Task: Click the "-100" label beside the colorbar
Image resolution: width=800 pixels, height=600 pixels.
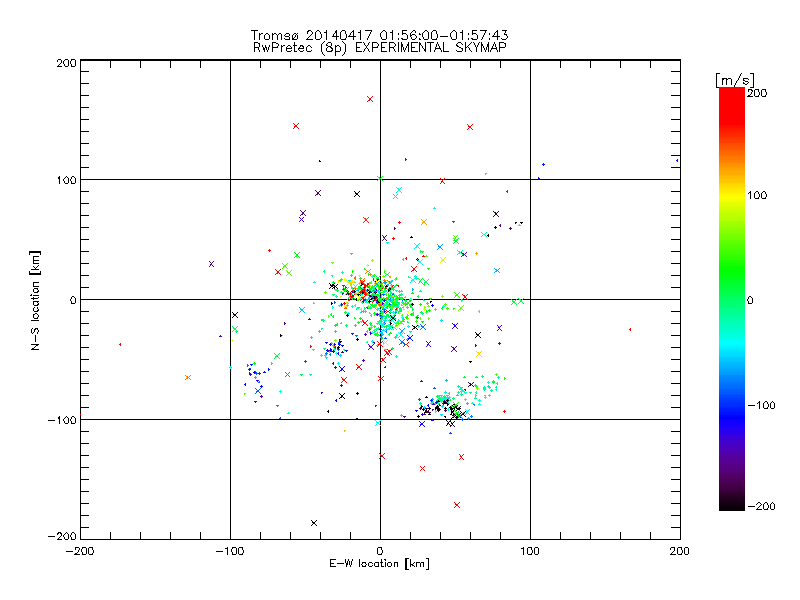Action: coord(761,406)
